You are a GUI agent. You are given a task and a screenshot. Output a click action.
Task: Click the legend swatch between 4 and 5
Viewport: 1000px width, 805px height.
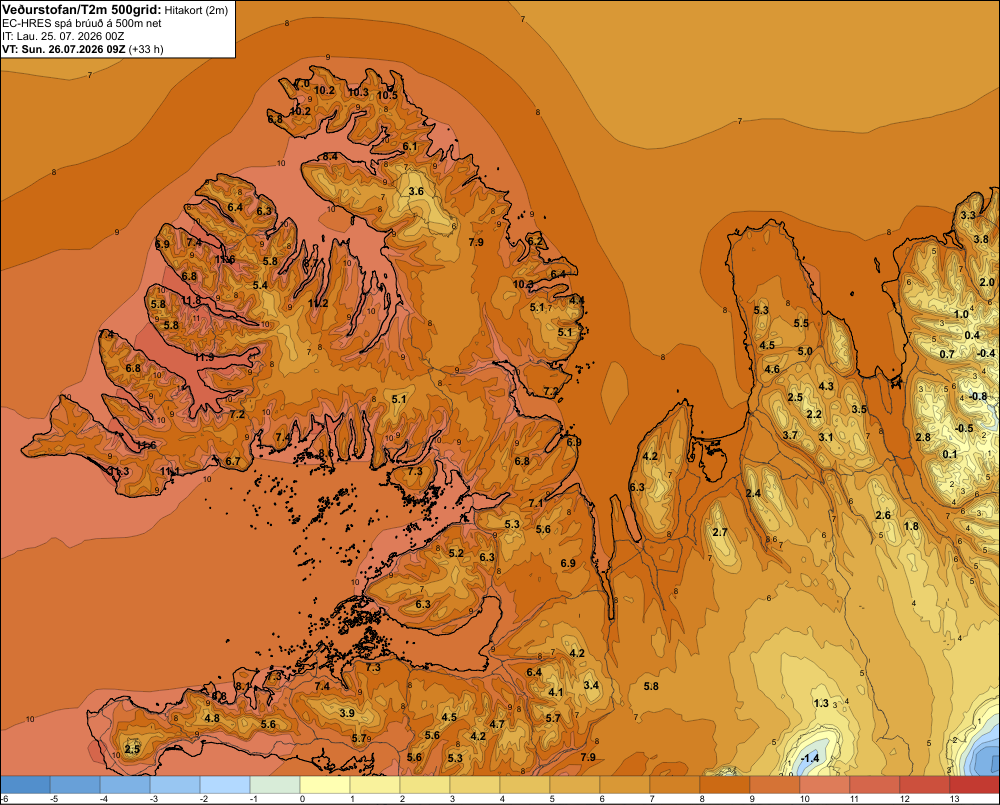click(525, 784)
